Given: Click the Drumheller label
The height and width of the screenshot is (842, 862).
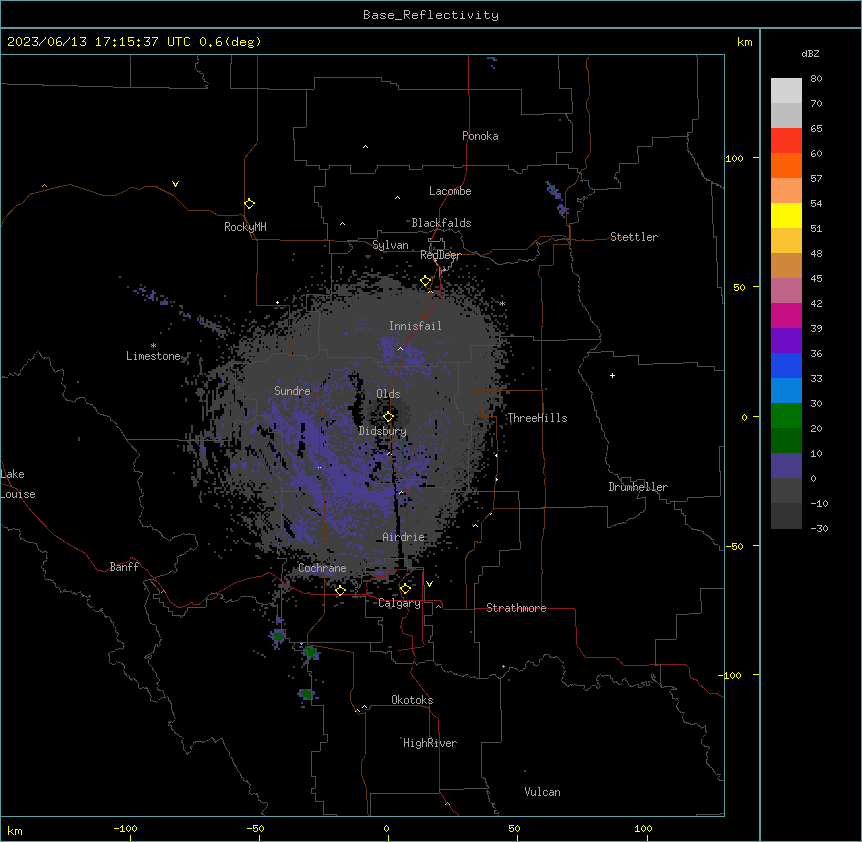Looking at the screenshot, I should (x=638, y=487).
